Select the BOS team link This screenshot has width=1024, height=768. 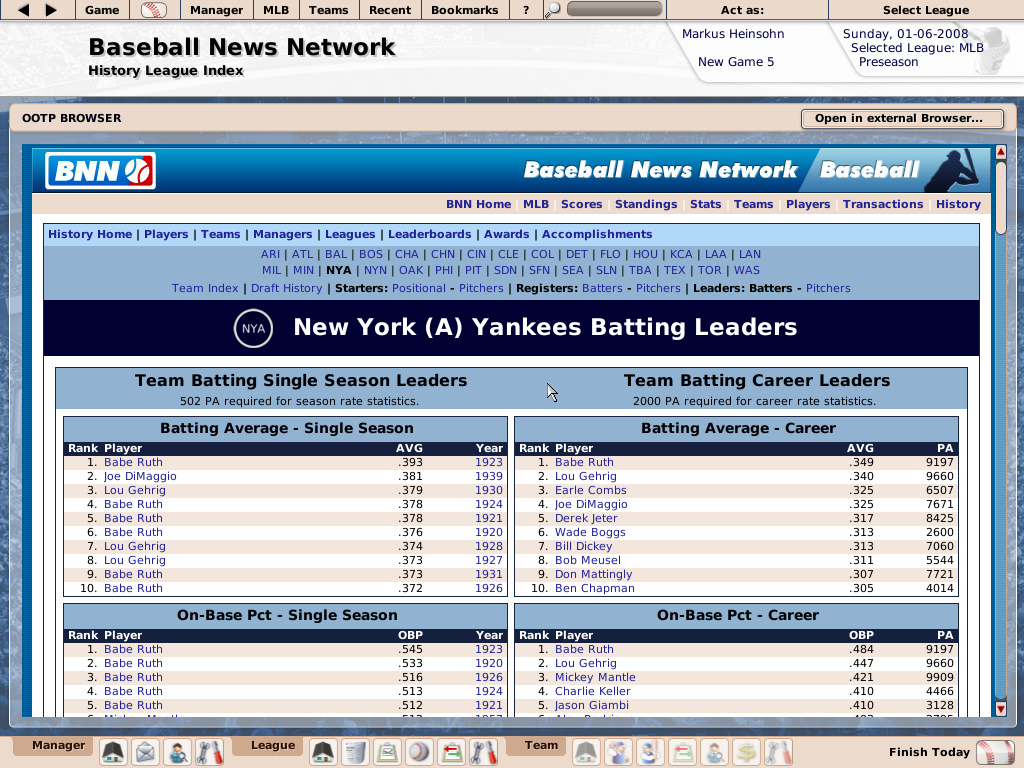(371, 255)
